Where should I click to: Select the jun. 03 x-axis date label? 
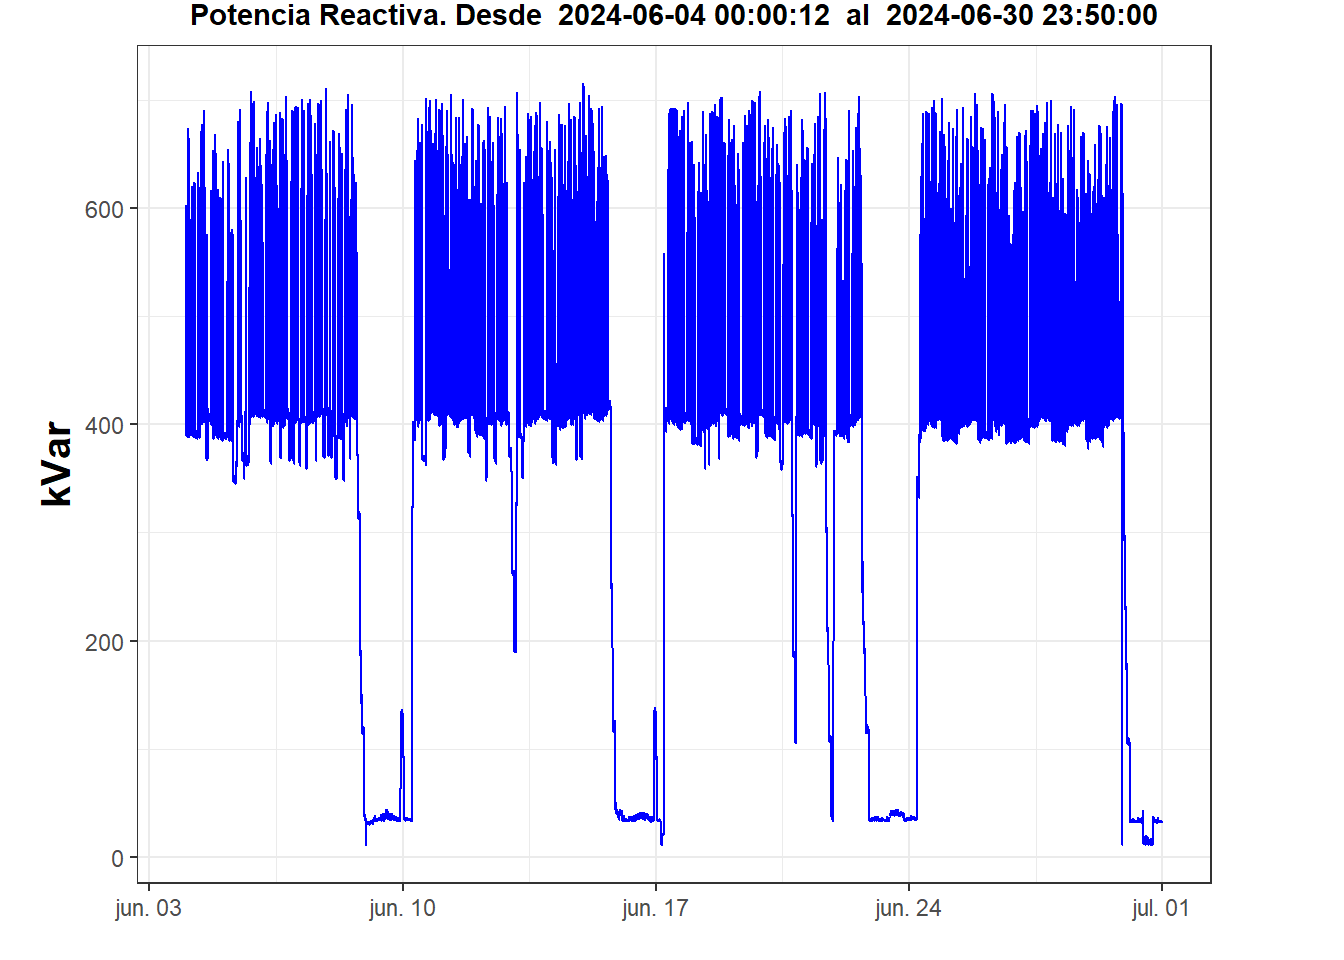(149, 908)
